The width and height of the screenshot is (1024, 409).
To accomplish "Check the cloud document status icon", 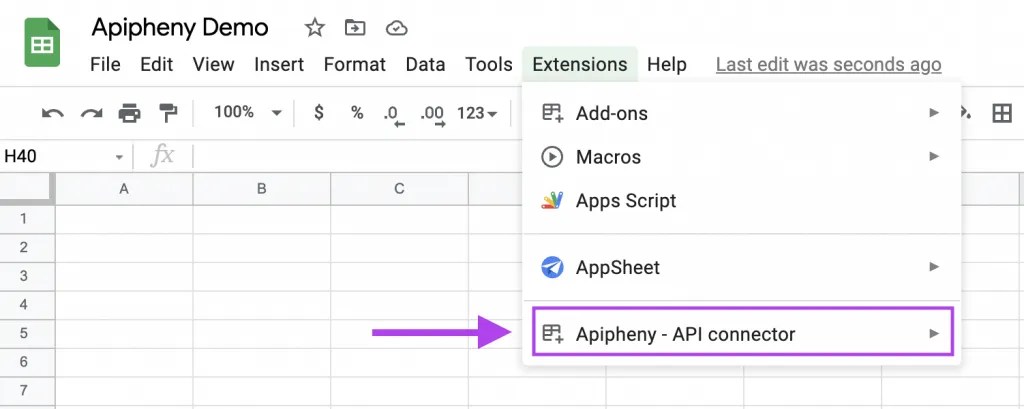I will tap(396, 28).
